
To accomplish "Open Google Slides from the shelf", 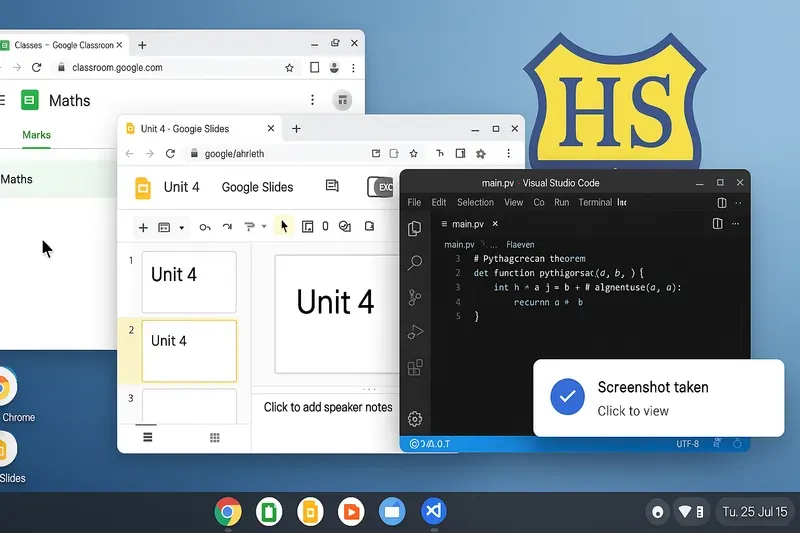I will (x=310, y=512).
